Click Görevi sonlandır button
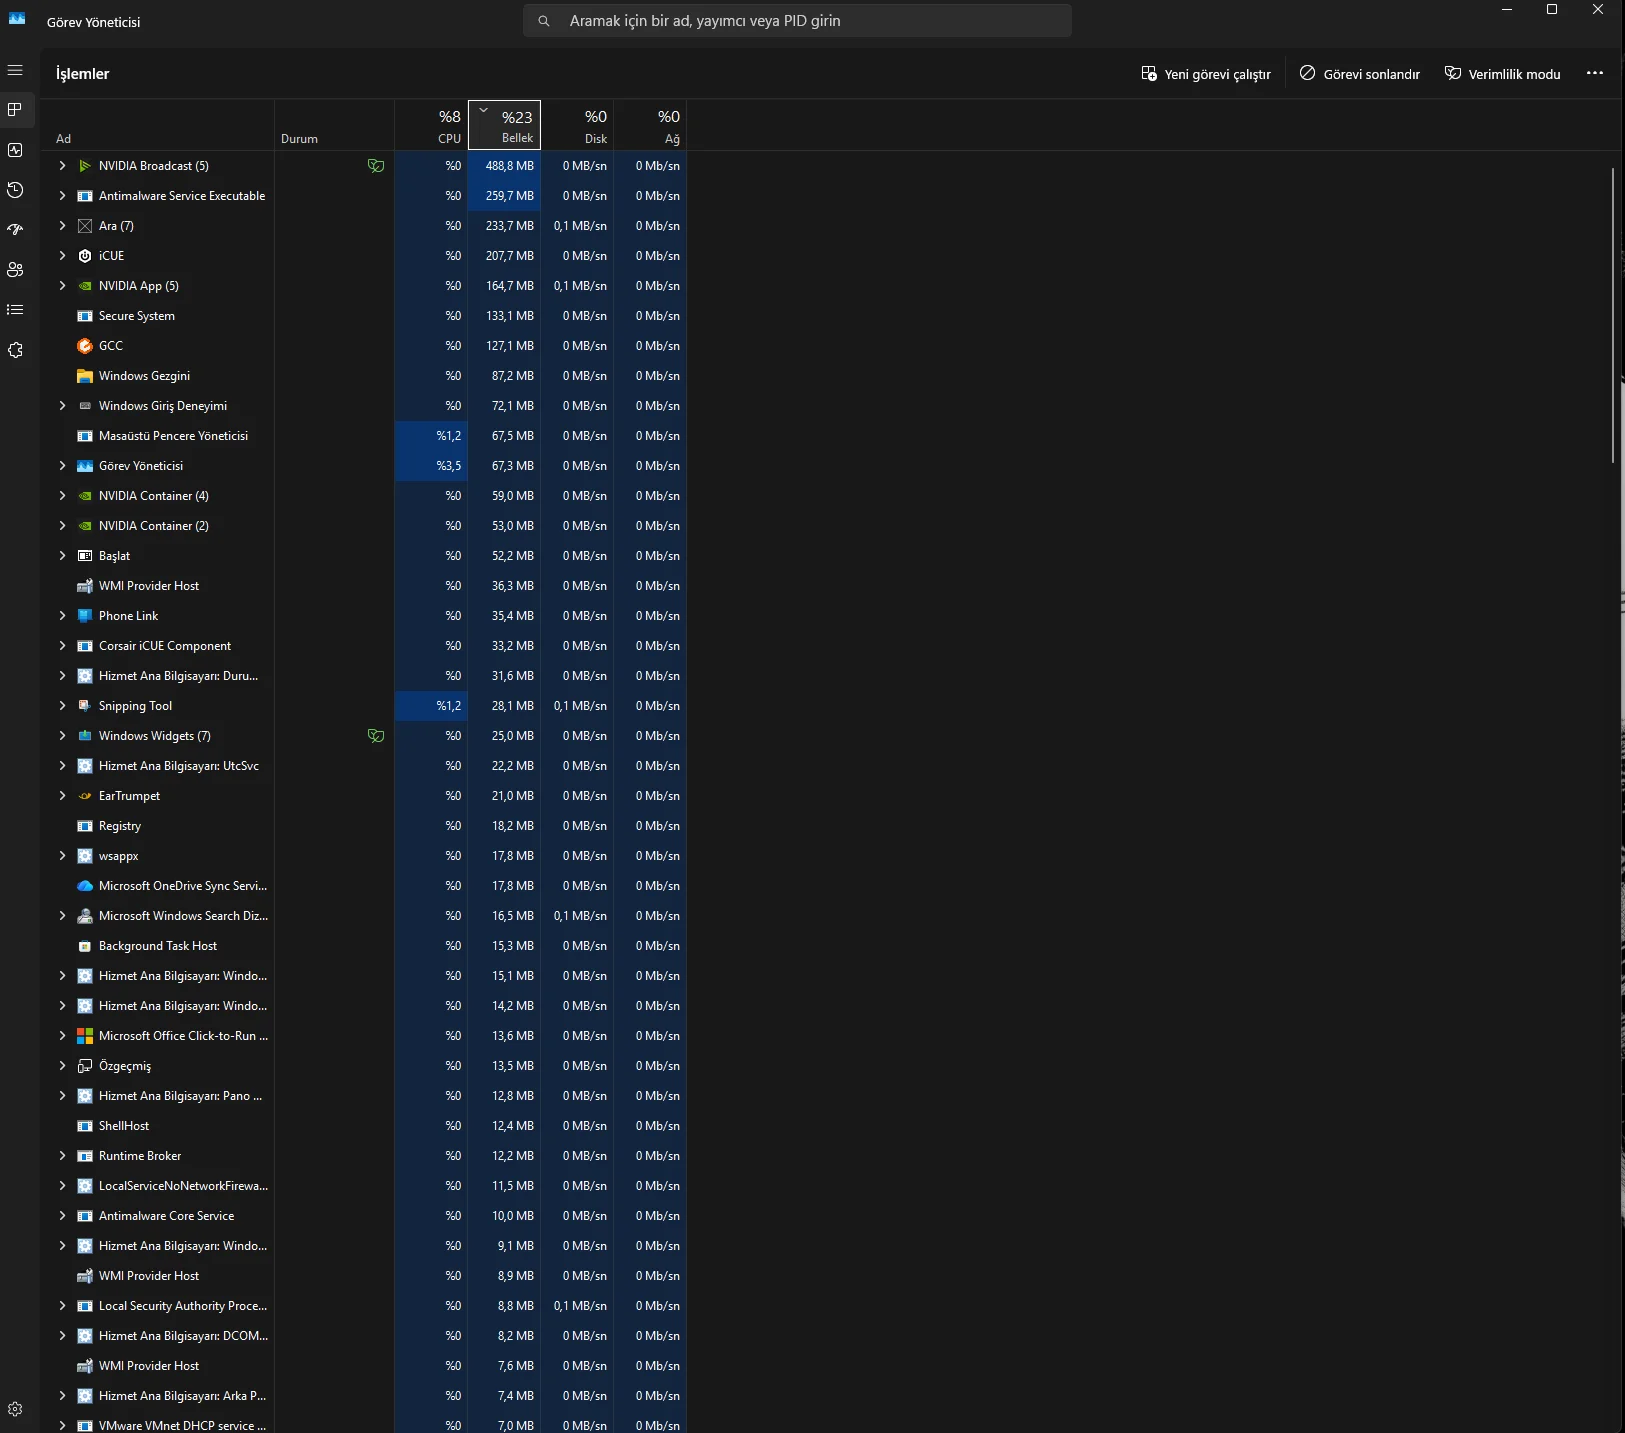 [x=1360, y=74]
